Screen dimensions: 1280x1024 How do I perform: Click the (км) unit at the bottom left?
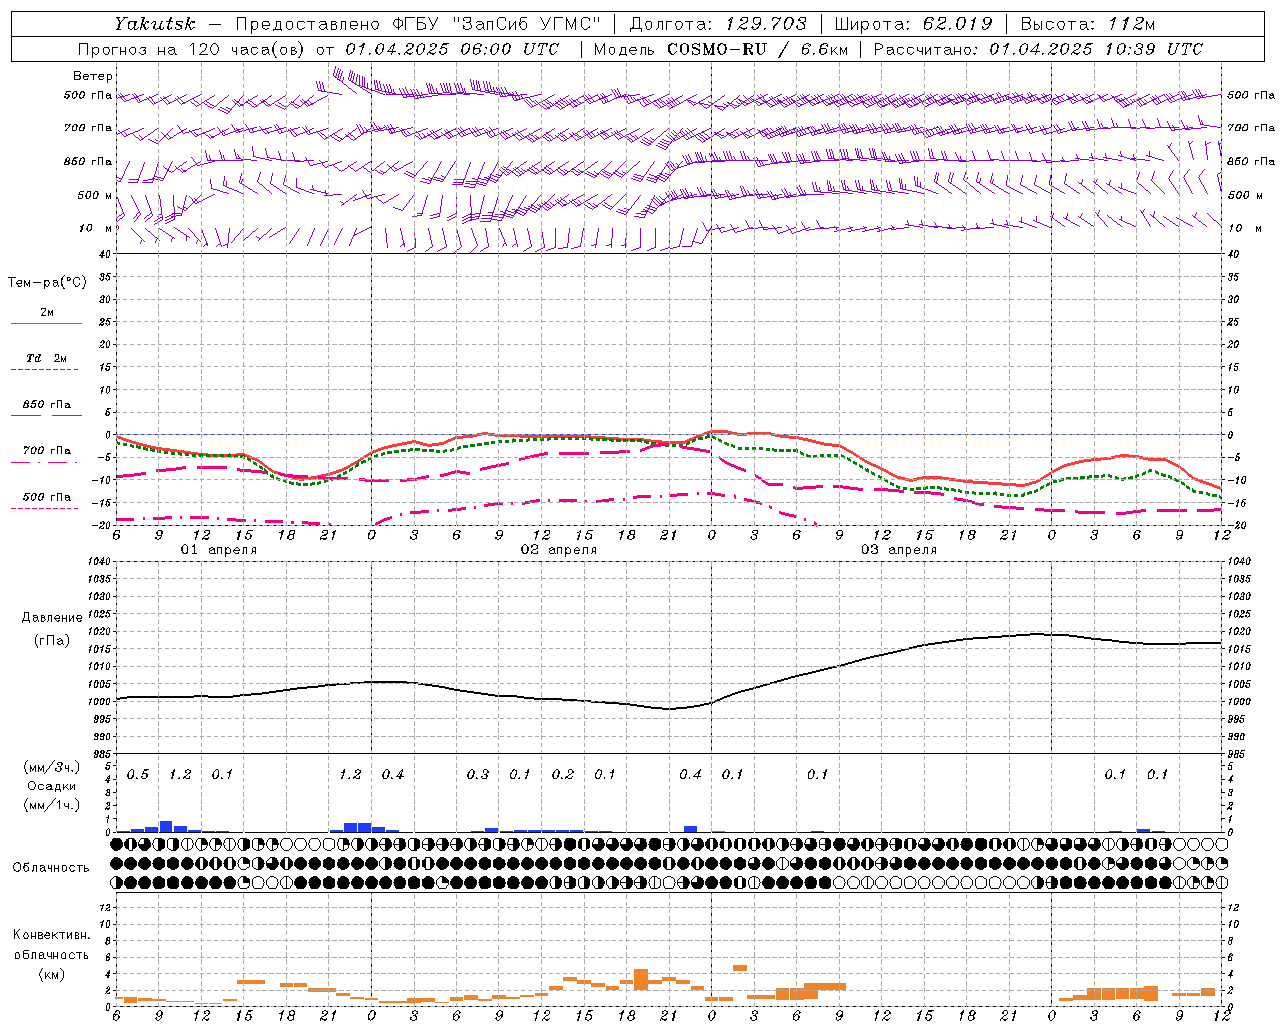(x=51, y=974)
